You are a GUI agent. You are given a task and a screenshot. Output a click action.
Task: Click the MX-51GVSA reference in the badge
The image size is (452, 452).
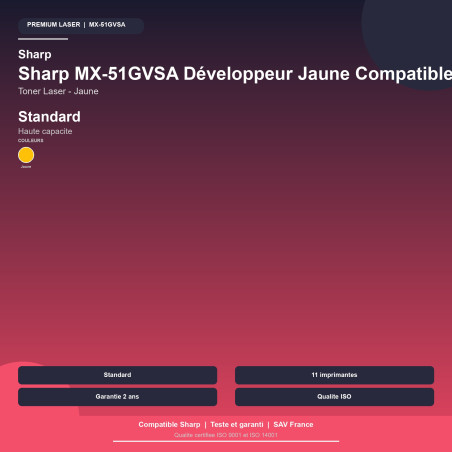[107, 25]
